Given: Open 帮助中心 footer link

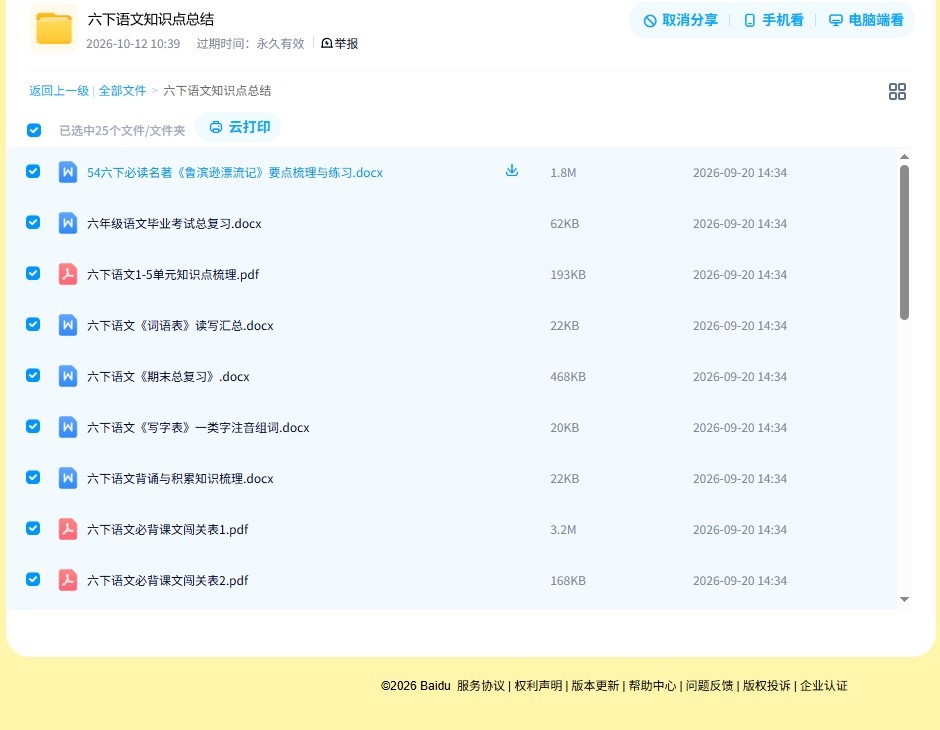Looking at the screenshot, I should (x=652, y=686).
